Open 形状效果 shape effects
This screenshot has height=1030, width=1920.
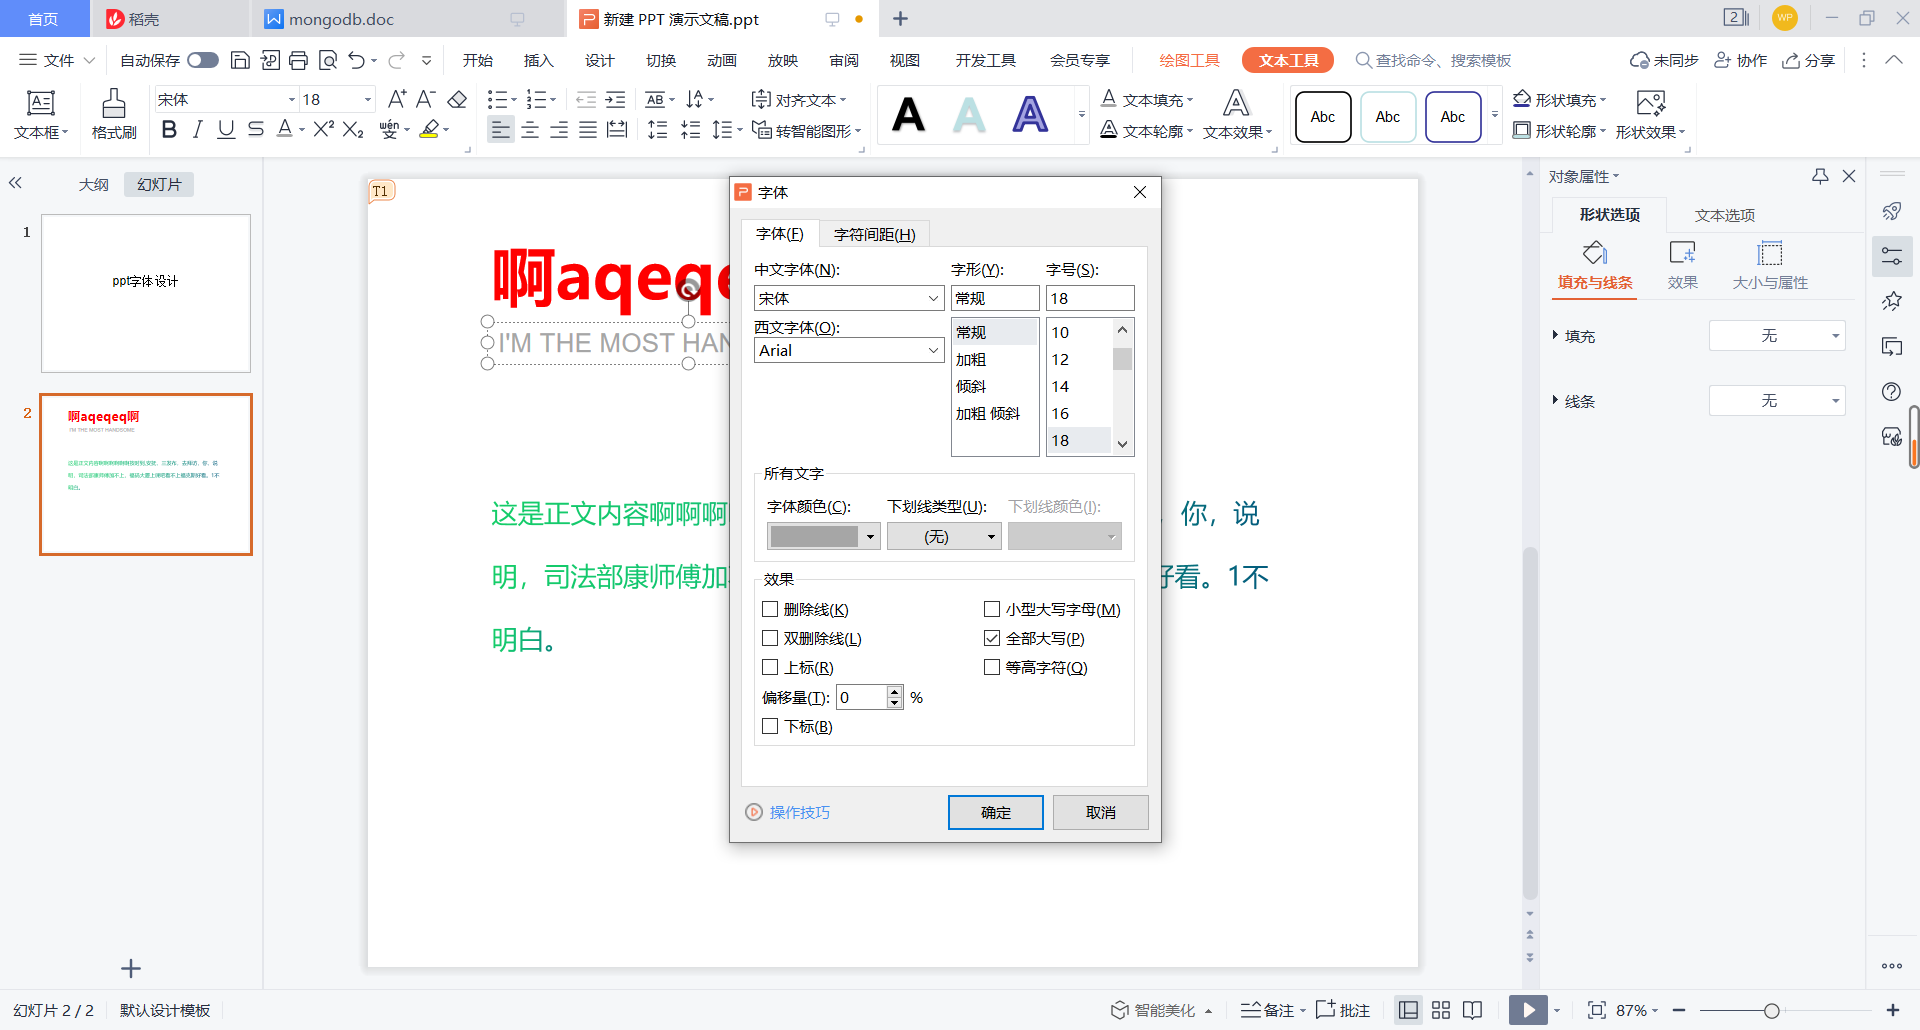click(1650, 115)
